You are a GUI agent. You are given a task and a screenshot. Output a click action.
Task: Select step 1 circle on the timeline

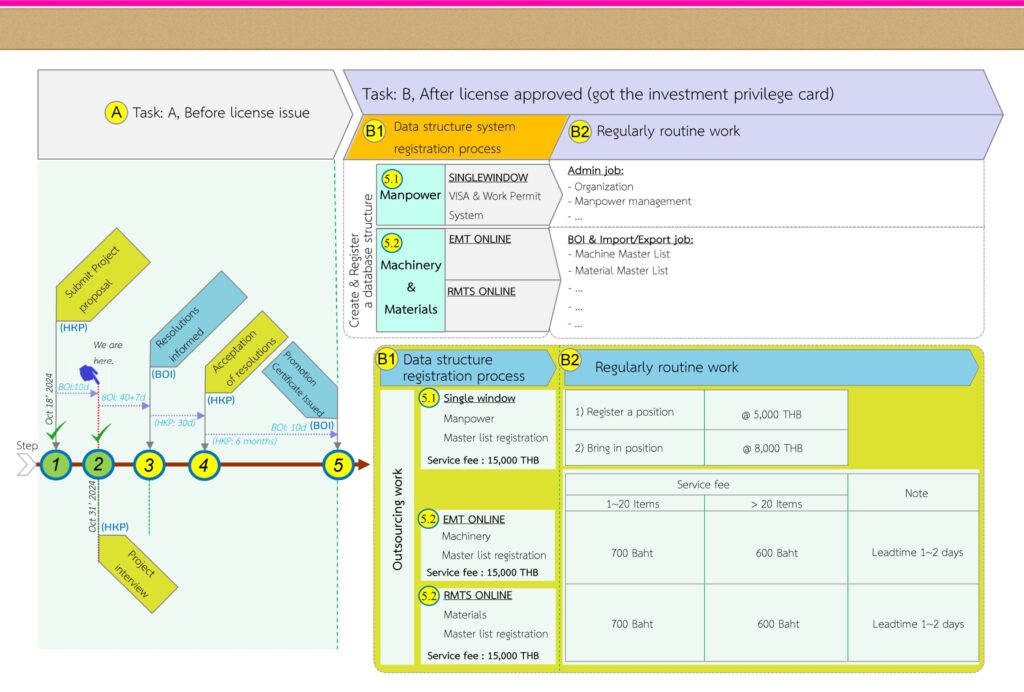pyautogui.click(x=56, y=465)
